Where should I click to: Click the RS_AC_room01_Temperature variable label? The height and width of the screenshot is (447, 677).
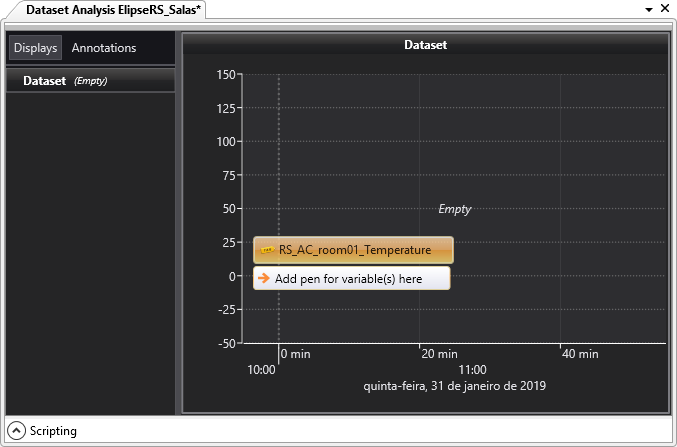(x=354, y=250)
